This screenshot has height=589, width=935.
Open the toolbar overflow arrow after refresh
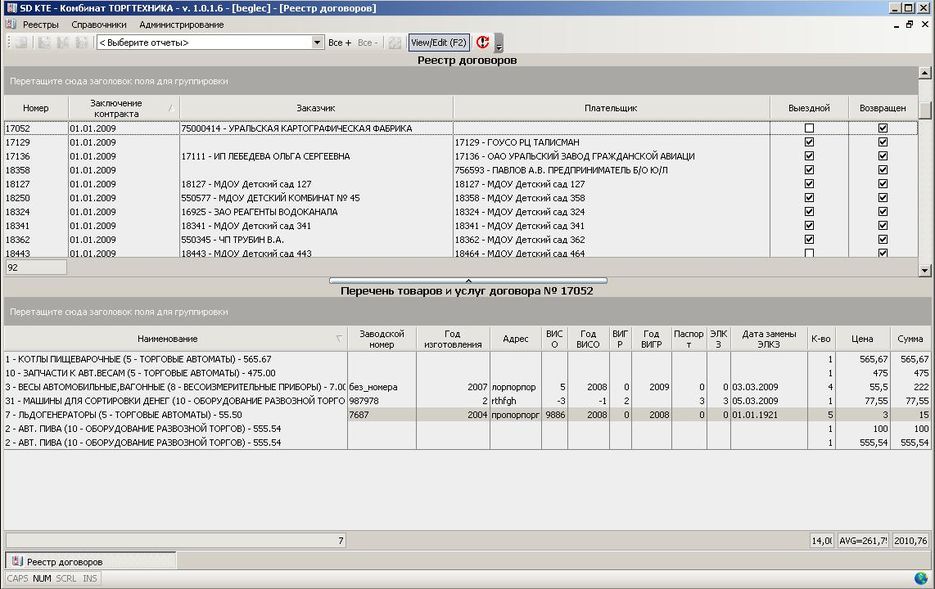point(499,43)
